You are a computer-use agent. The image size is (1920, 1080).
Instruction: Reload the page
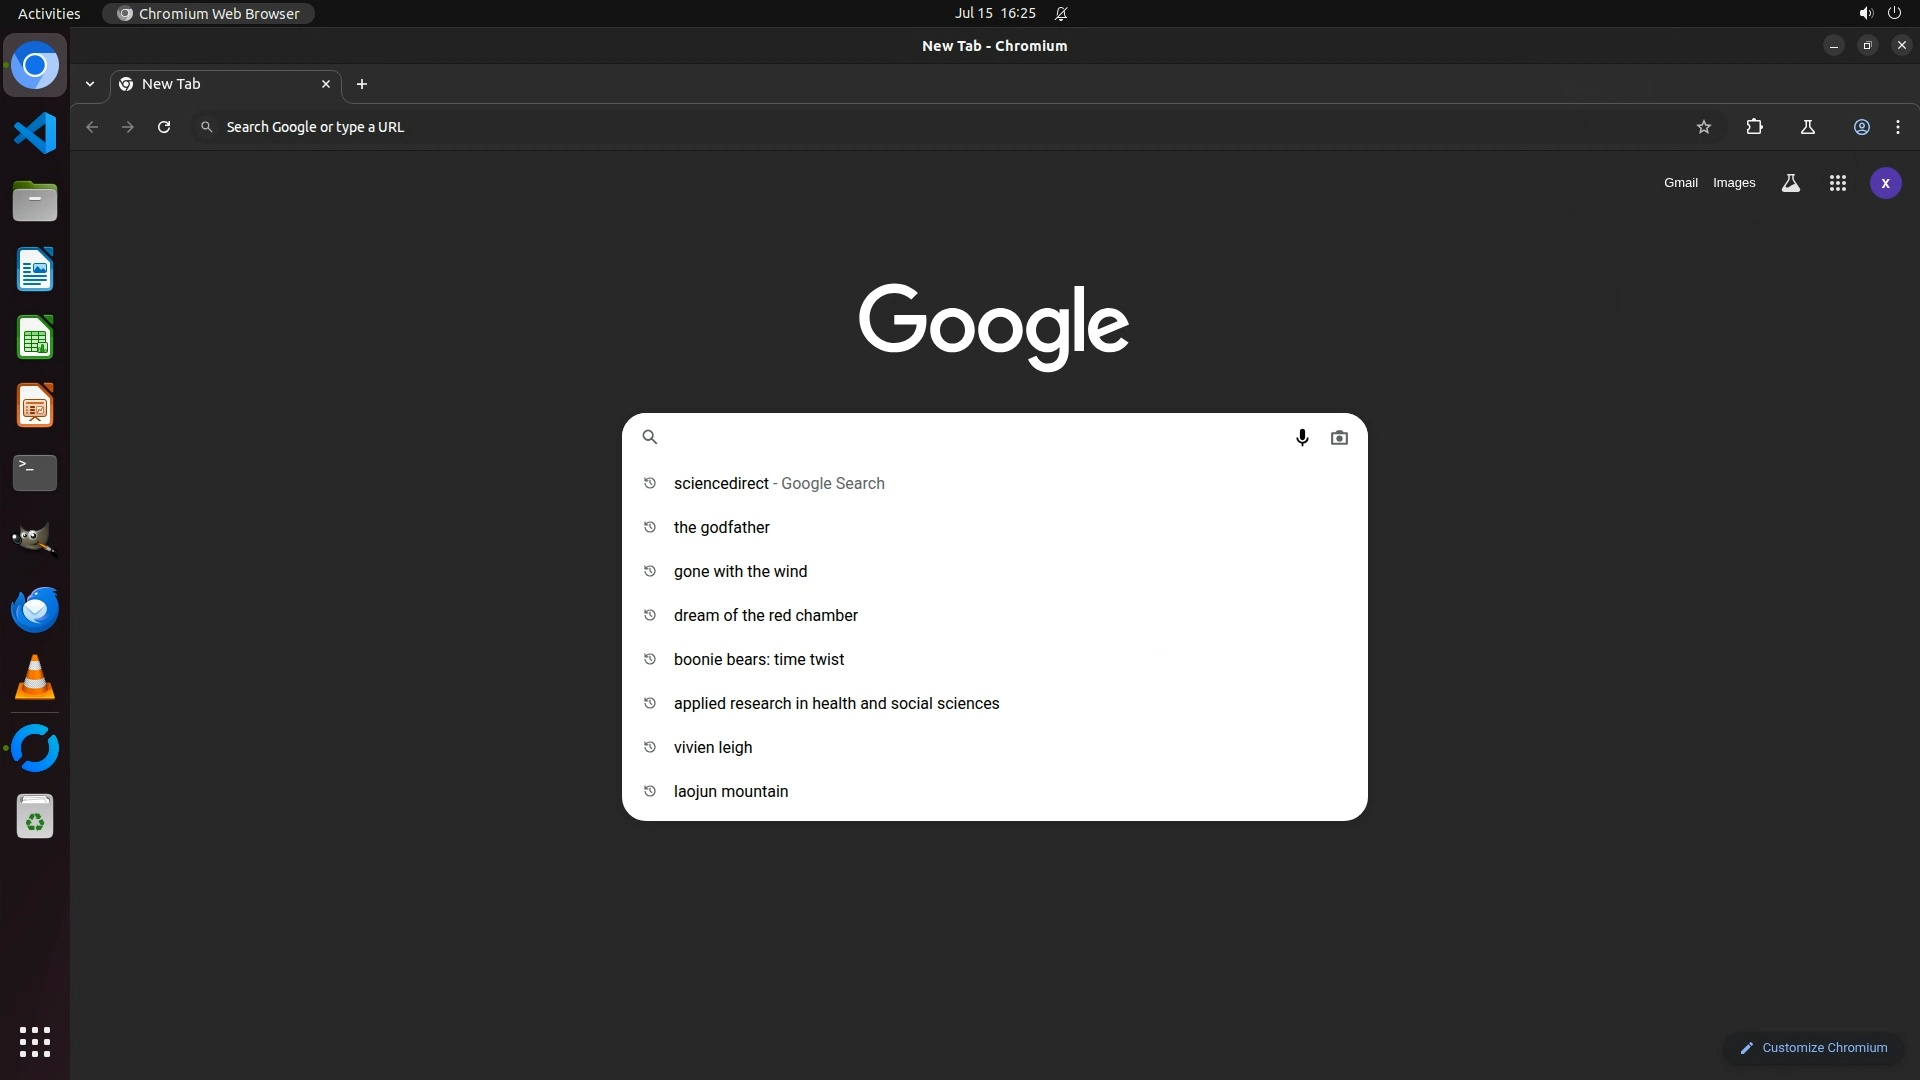(x=164, y=127)
